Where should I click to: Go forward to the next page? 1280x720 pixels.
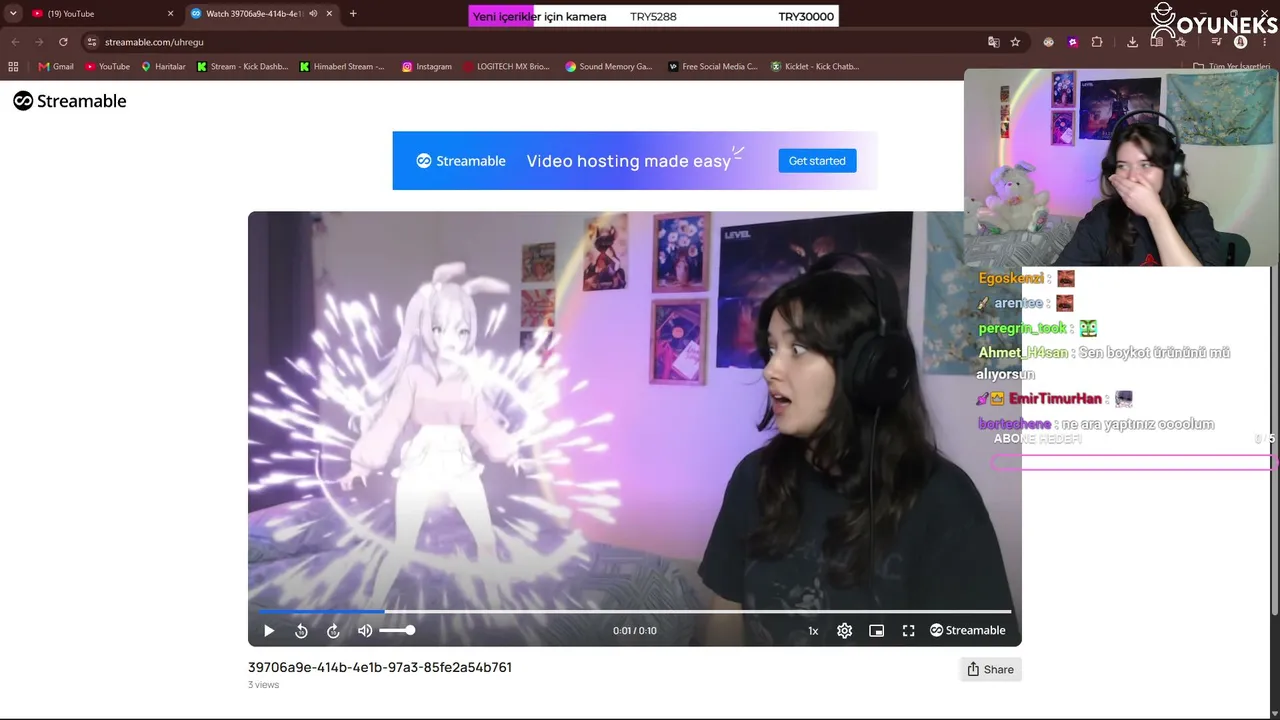(x=39, y=42)
